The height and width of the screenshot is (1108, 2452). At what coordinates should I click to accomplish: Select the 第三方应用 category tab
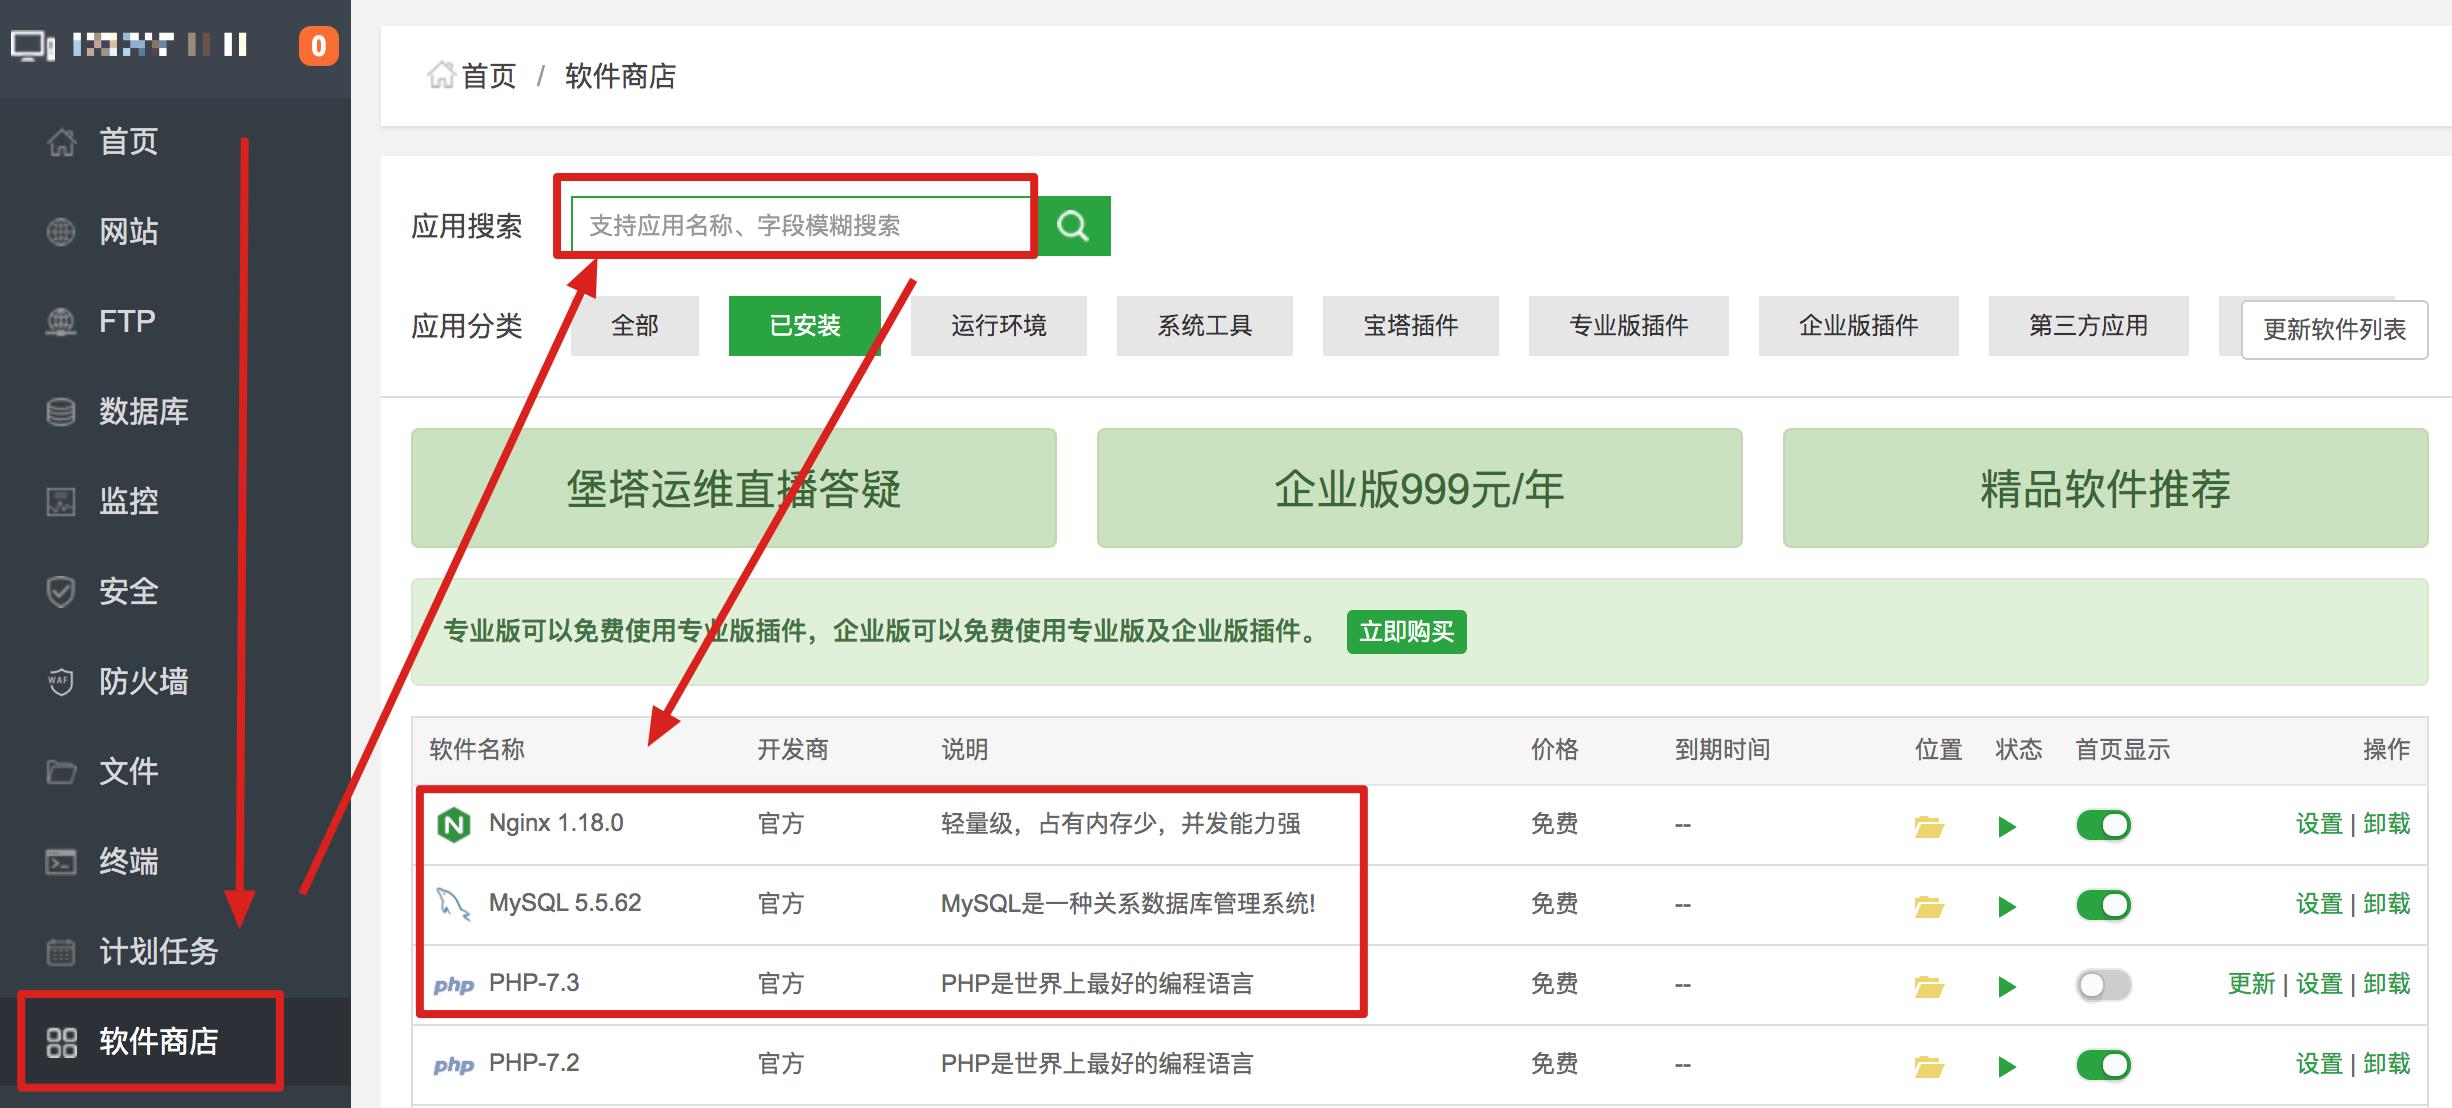click(x=2089, y=326)
